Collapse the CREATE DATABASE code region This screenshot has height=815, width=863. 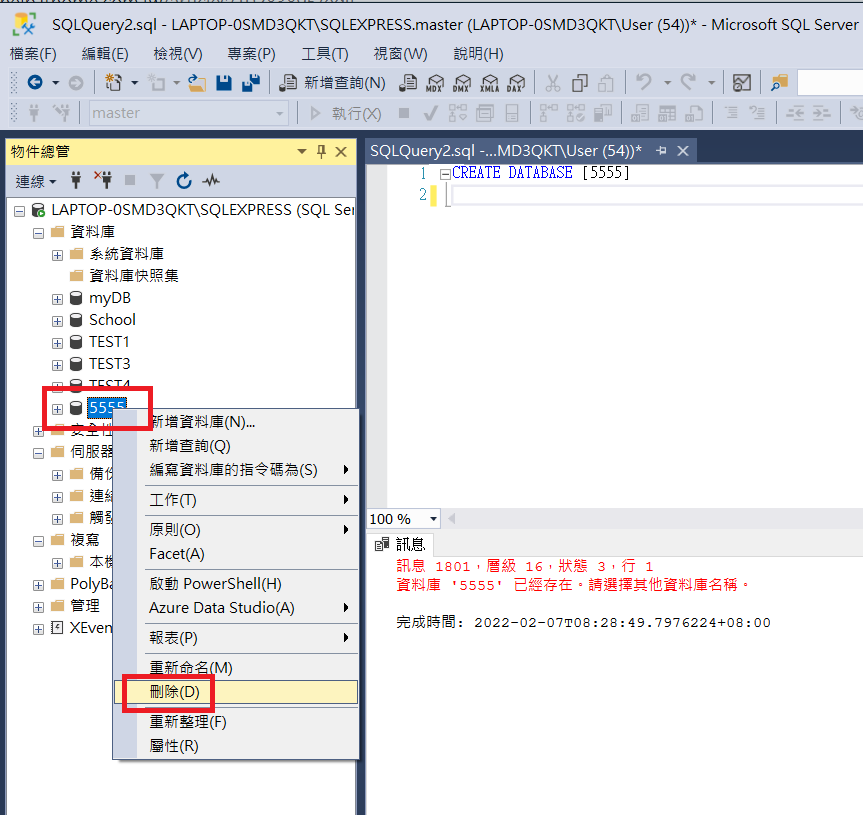point(445,174)
